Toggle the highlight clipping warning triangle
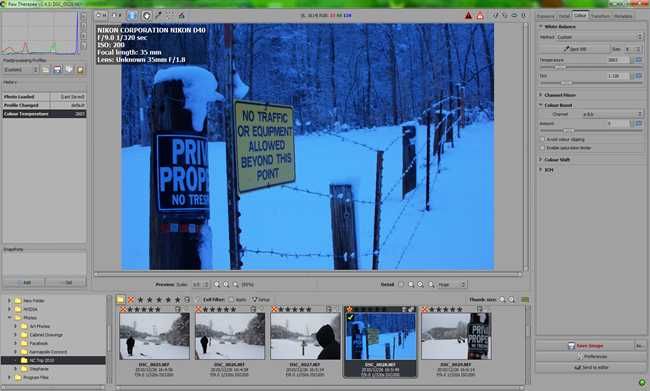The width and height of the screenshot is (650, 391). pyautogui.click(x=480, y=16)
